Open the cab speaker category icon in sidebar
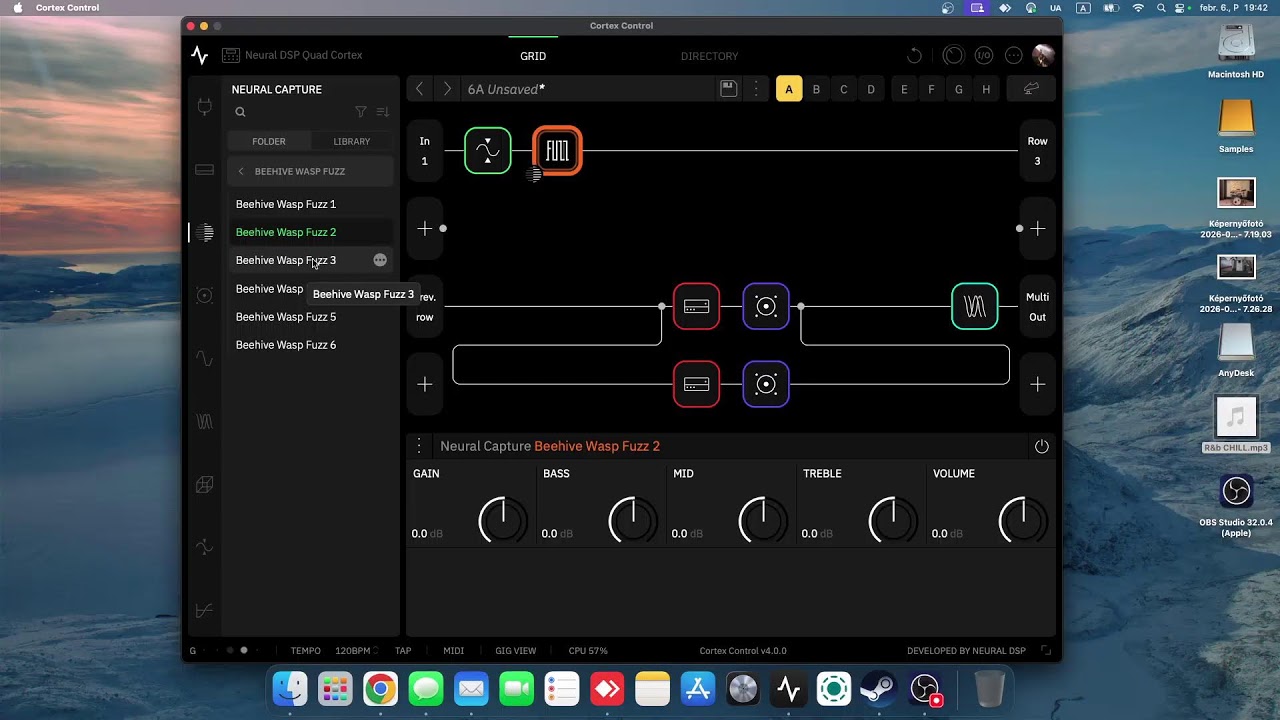The width and height of the screenshot is (1280, 720). click(x=205, y=296)
